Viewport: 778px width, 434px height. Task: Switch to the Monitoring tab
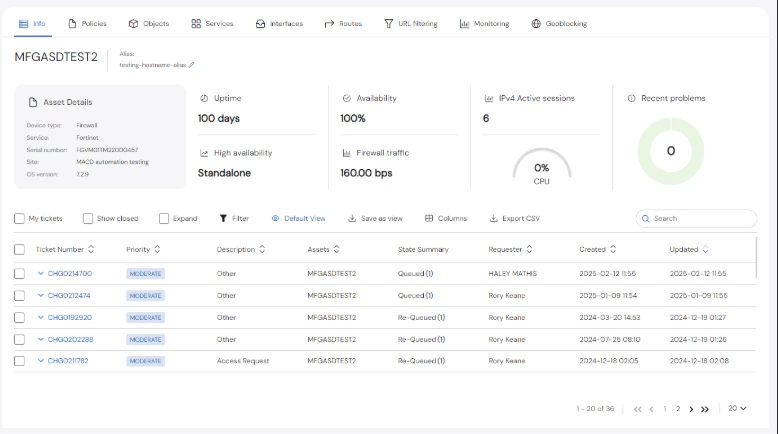coord(484,23)
